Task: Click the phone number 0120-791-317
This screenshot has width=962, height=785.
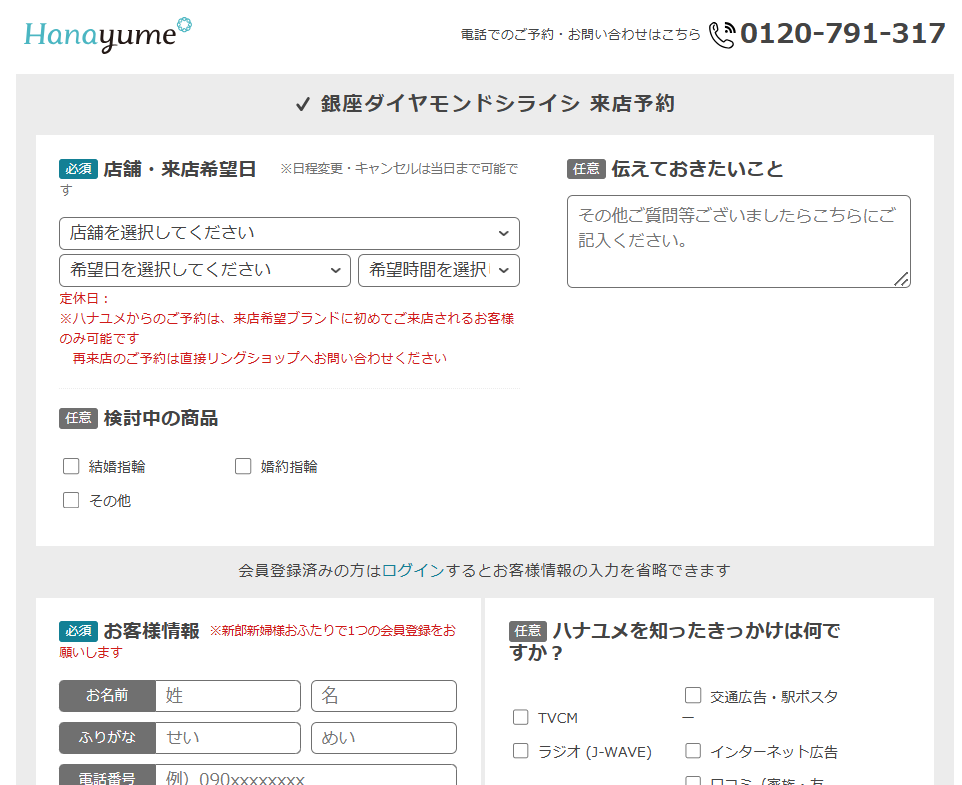Action: tap(842, 34)
